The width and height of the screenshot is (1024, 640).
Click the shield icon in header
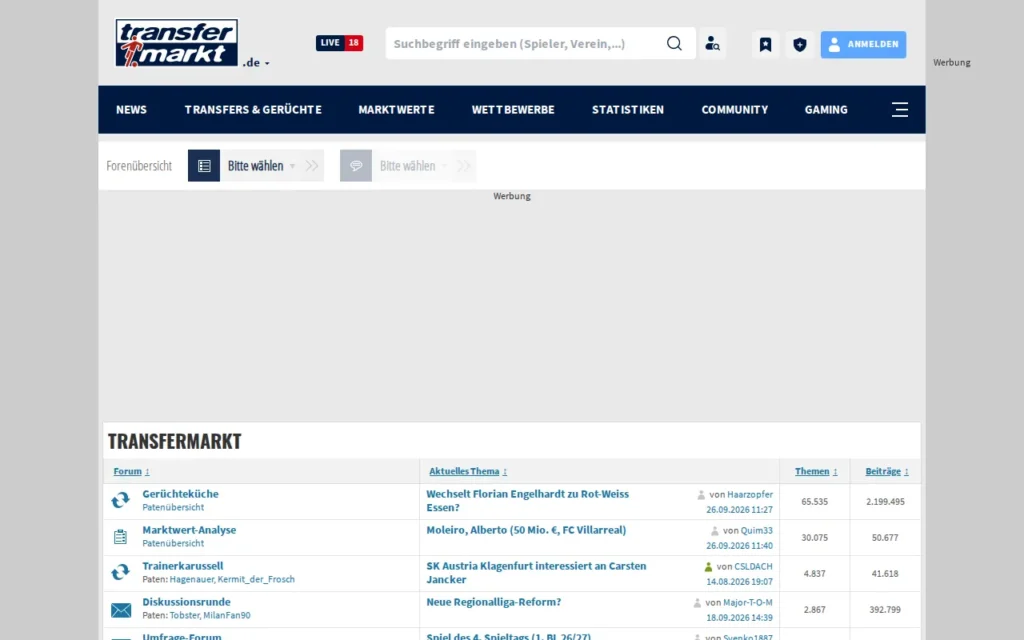799,44
